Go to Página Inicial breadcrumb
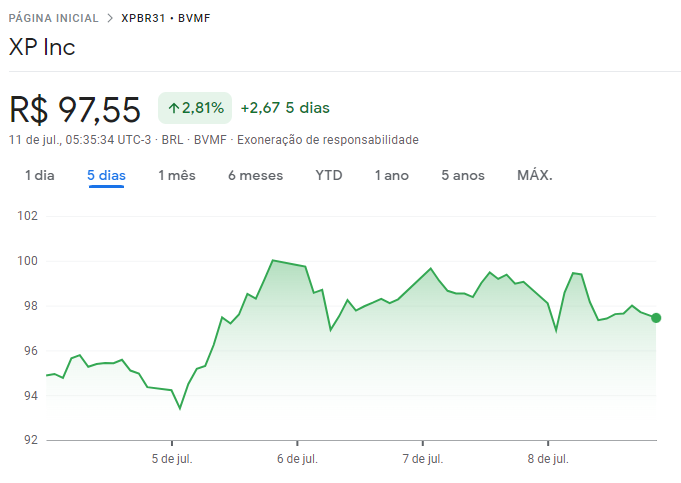The width and height of the screenshot is (681, 483). [x=54, y=18]
